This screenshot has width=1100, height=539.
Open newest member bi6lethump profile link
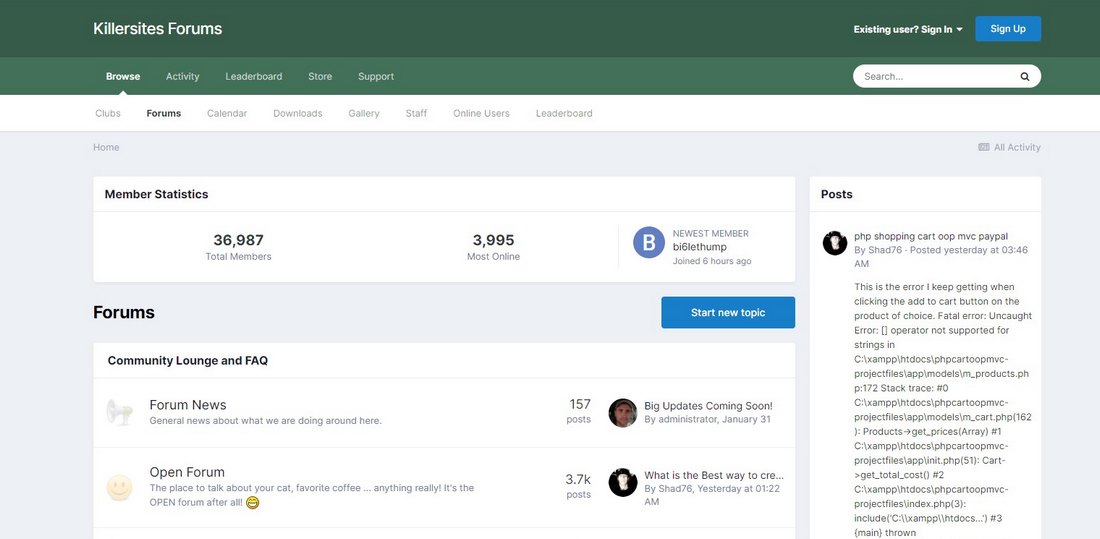[x=699, y=247]
